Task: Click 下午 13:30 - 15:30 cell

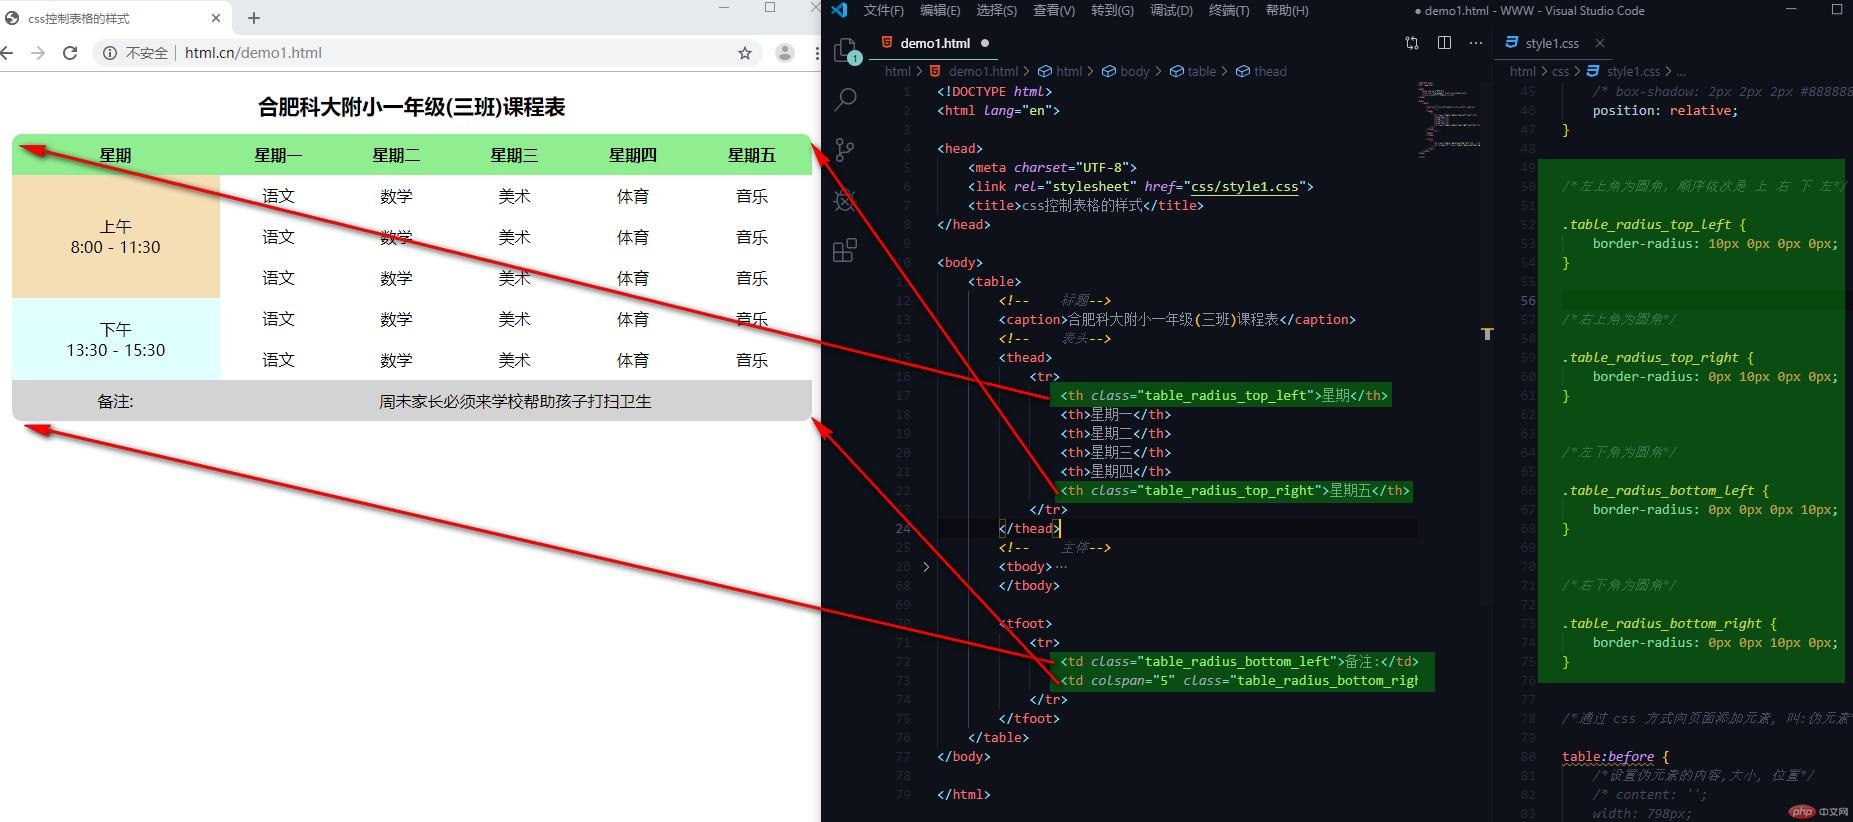Action: 115,340
